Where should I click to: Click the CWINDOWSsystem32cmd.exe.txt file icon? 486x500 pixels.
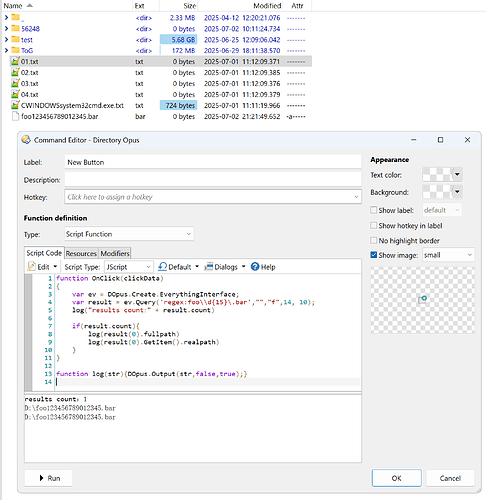point(15,105)
